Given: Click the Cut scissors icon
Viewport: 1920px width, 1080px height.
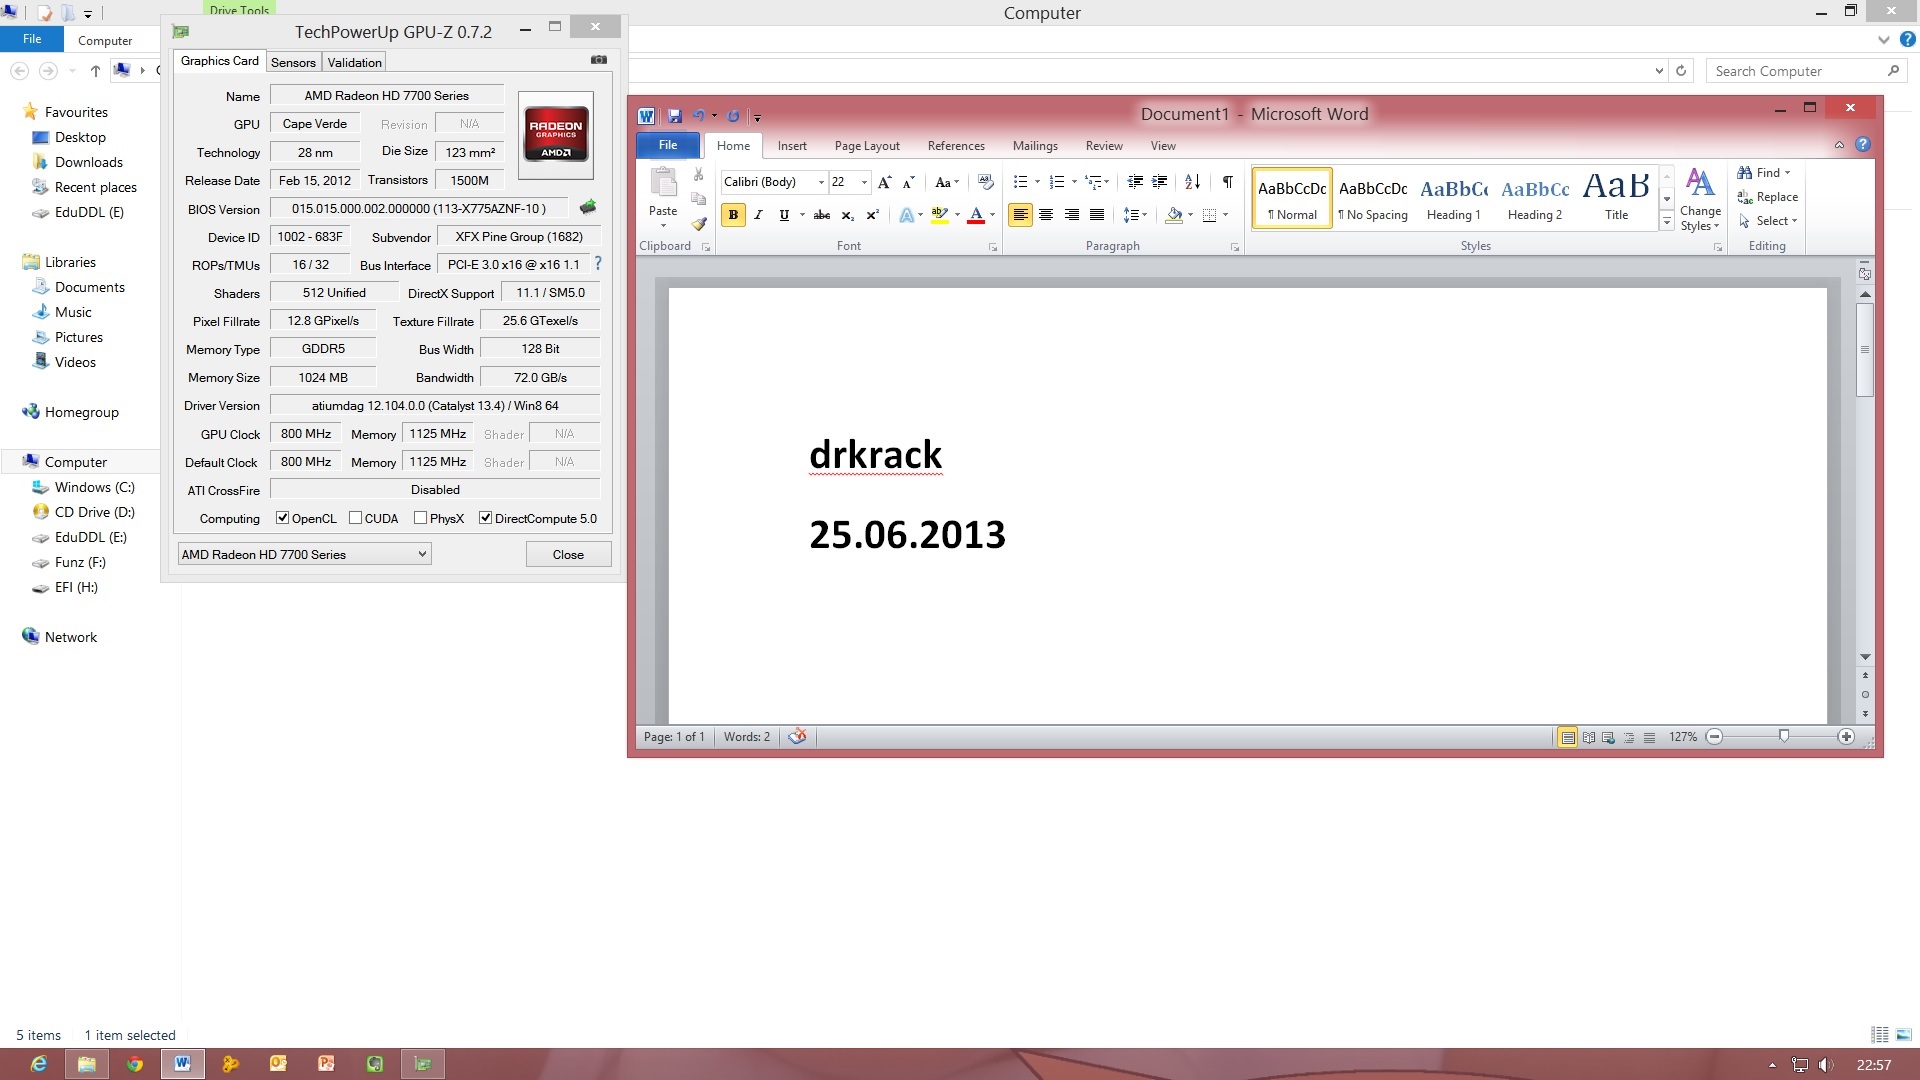Looking at the screenshot, I should click(699, 175).
